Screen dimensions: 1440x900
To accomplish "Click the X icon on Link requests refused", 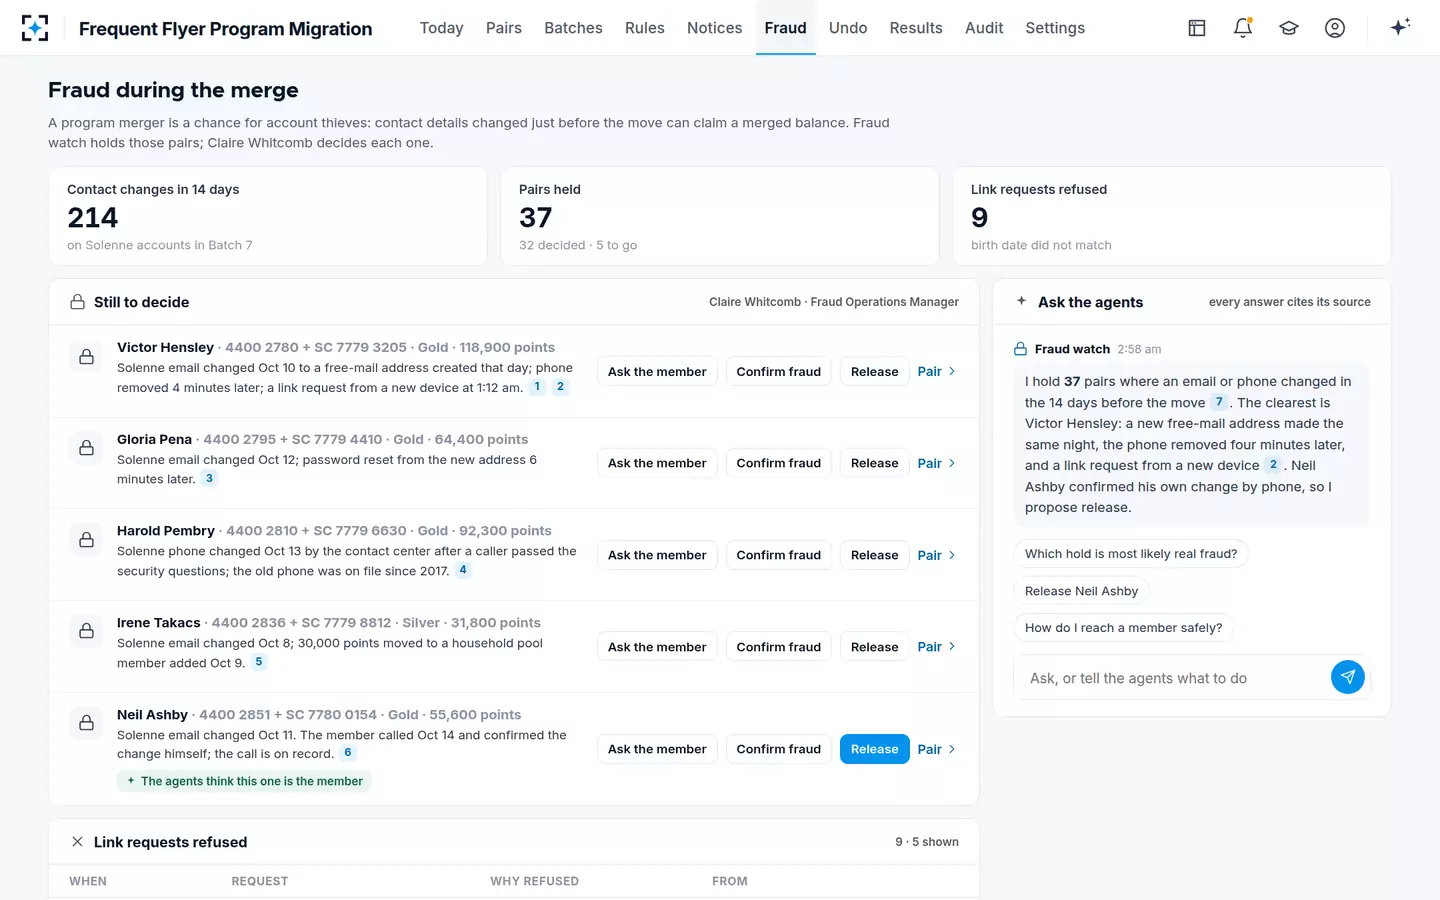I will click(77, 842).
